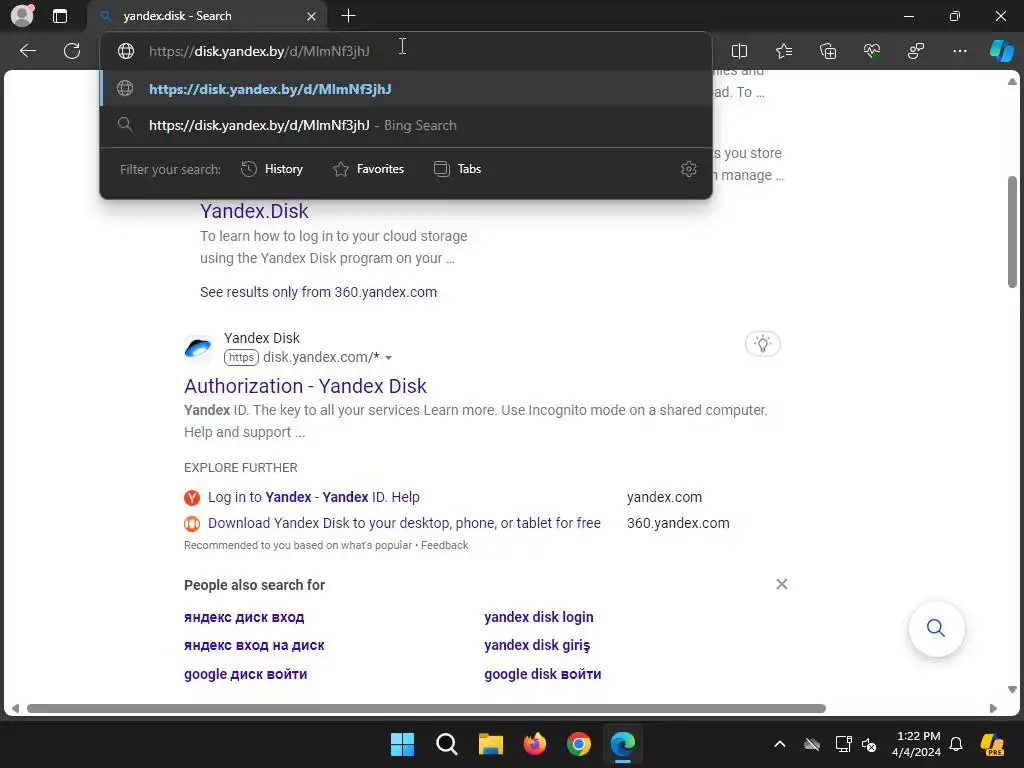Open a new tab with plus button
This screenshot has height=768, width=1024.
349,16
